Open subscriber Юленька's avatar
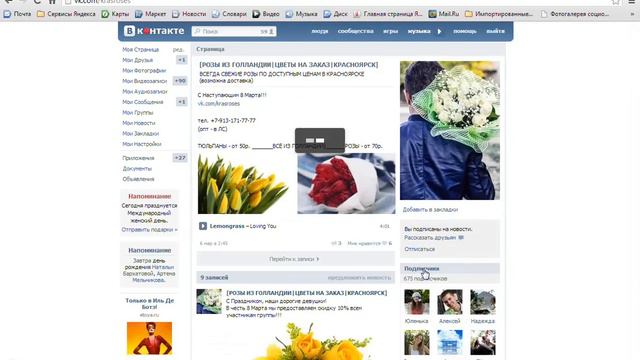The width and height of the screenshot is (640, 360). pyautogui.click(x=417, y=302)
